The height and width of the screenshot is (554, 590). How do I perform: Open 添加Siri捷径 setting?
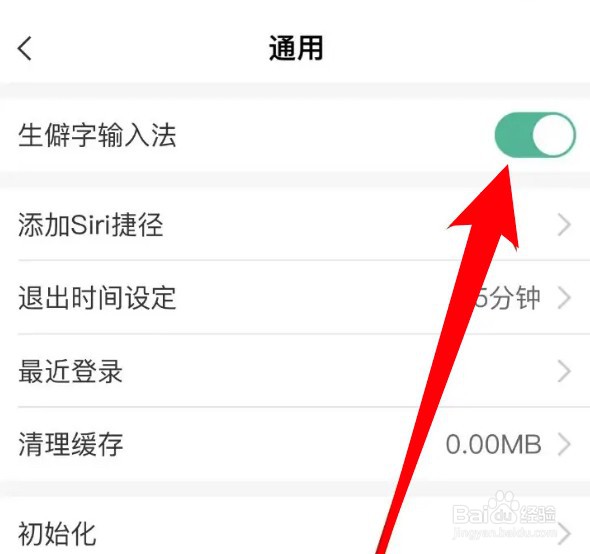295,224
